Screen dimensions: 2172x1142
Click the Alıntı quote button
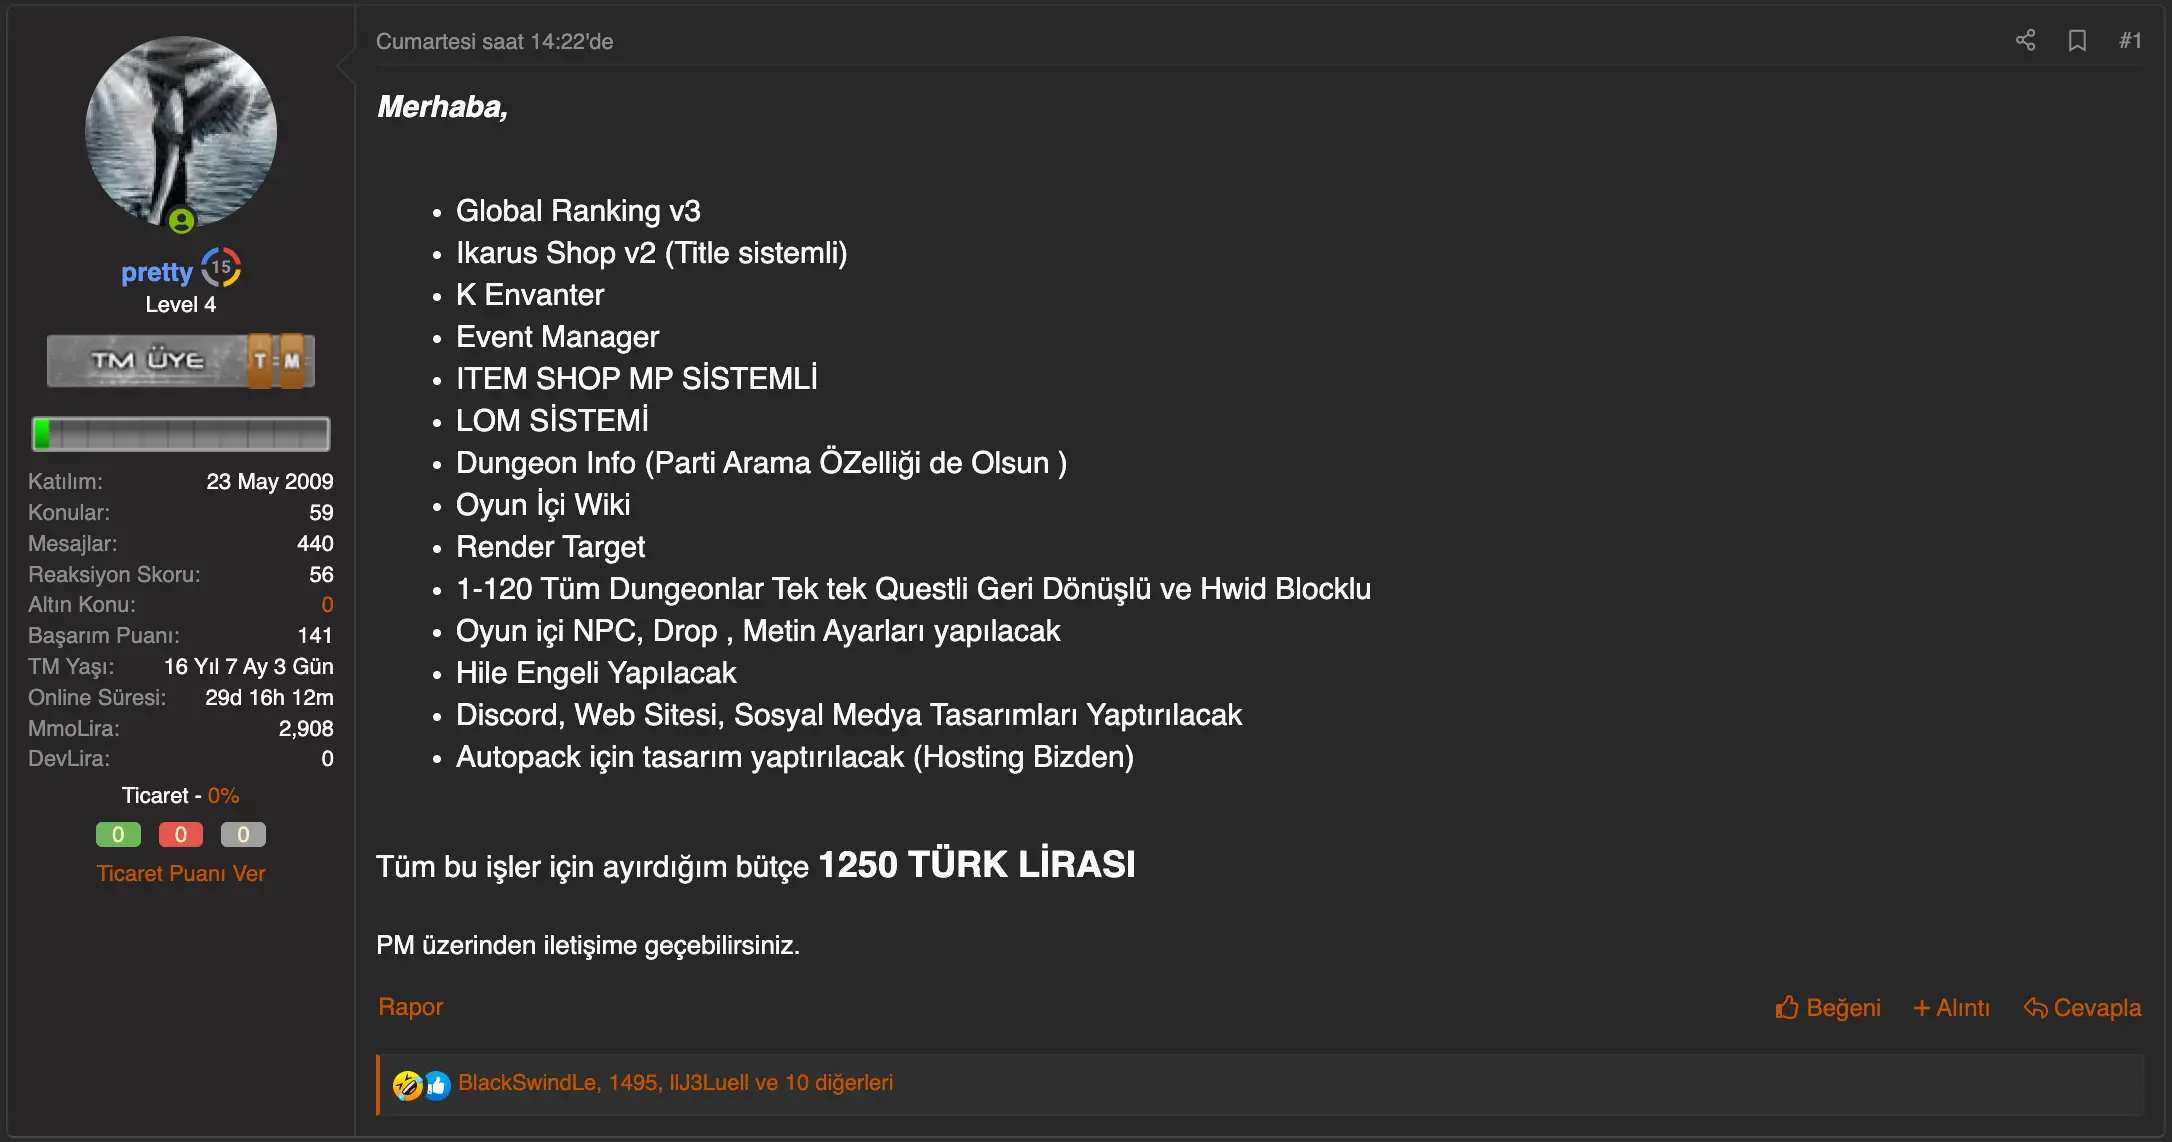point(1951,1008)
